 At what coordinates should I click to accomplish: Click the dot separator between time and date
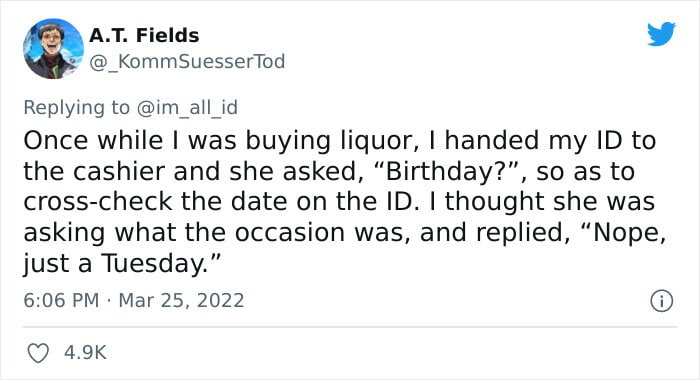coord(108,301)
